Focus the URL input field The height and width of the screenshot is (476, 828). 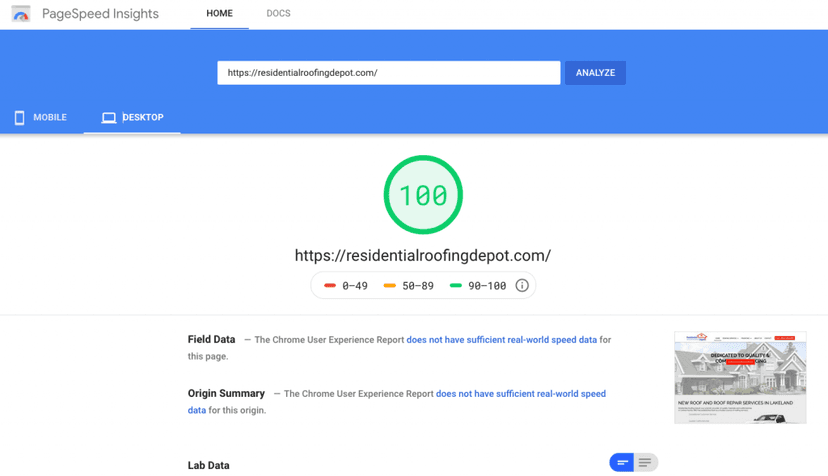(388, 73)
